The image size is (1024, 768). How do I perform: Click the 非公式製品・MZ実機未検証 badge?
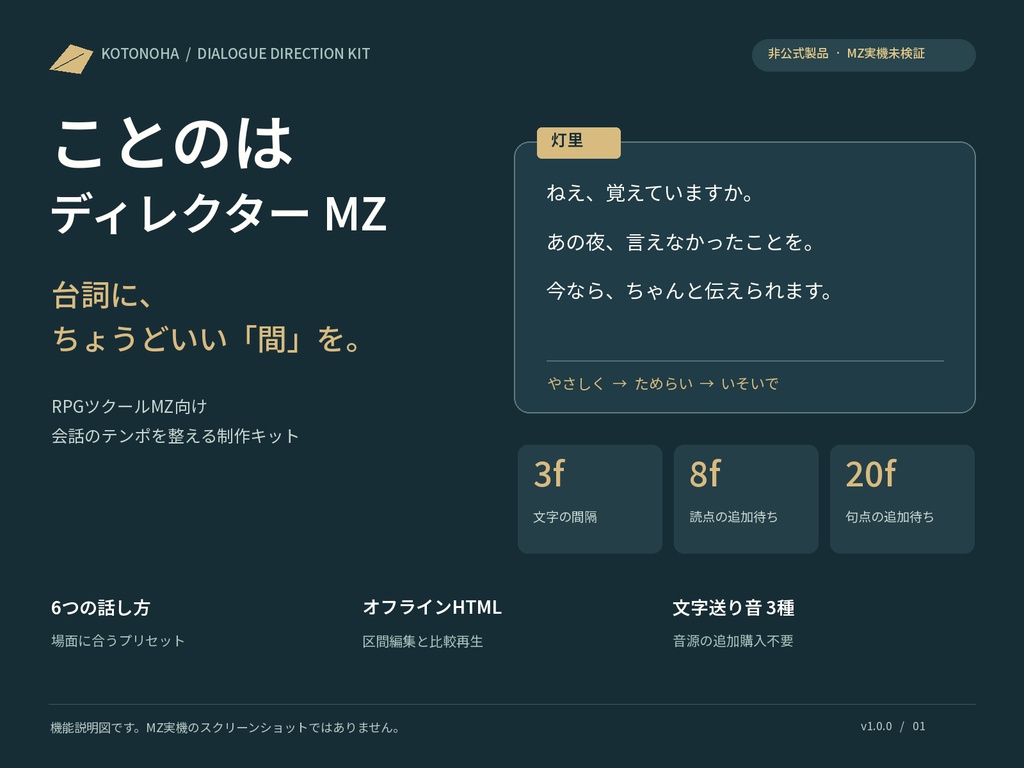click(863, 56)
